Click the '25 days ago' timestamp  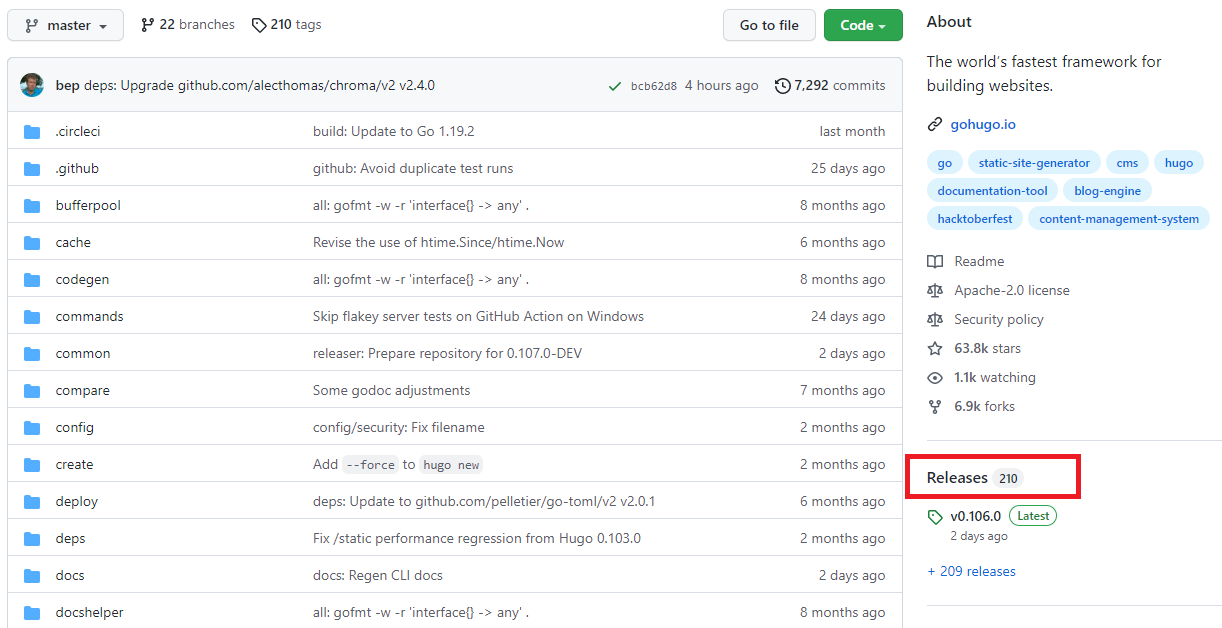(x=848, y=168)
